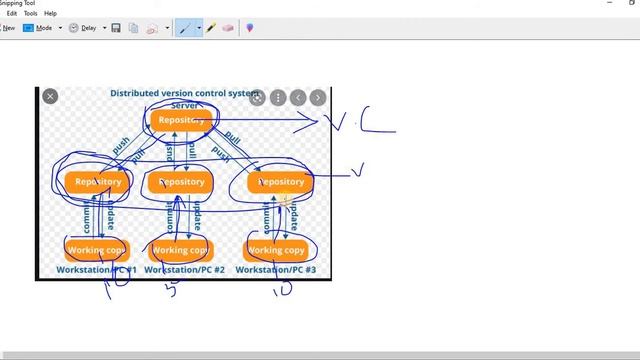Expand the Delay dropdown arrow

click(104, 28)
